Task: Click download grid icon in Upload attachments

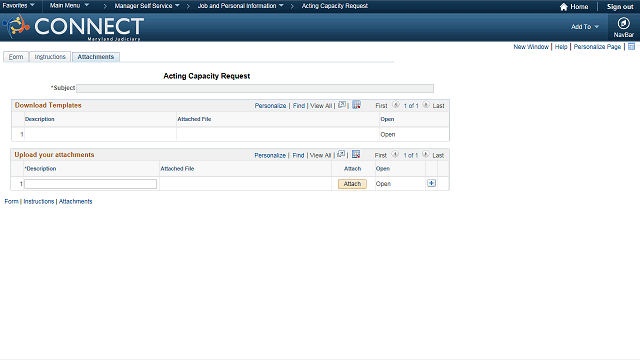Action: point(356,154)
